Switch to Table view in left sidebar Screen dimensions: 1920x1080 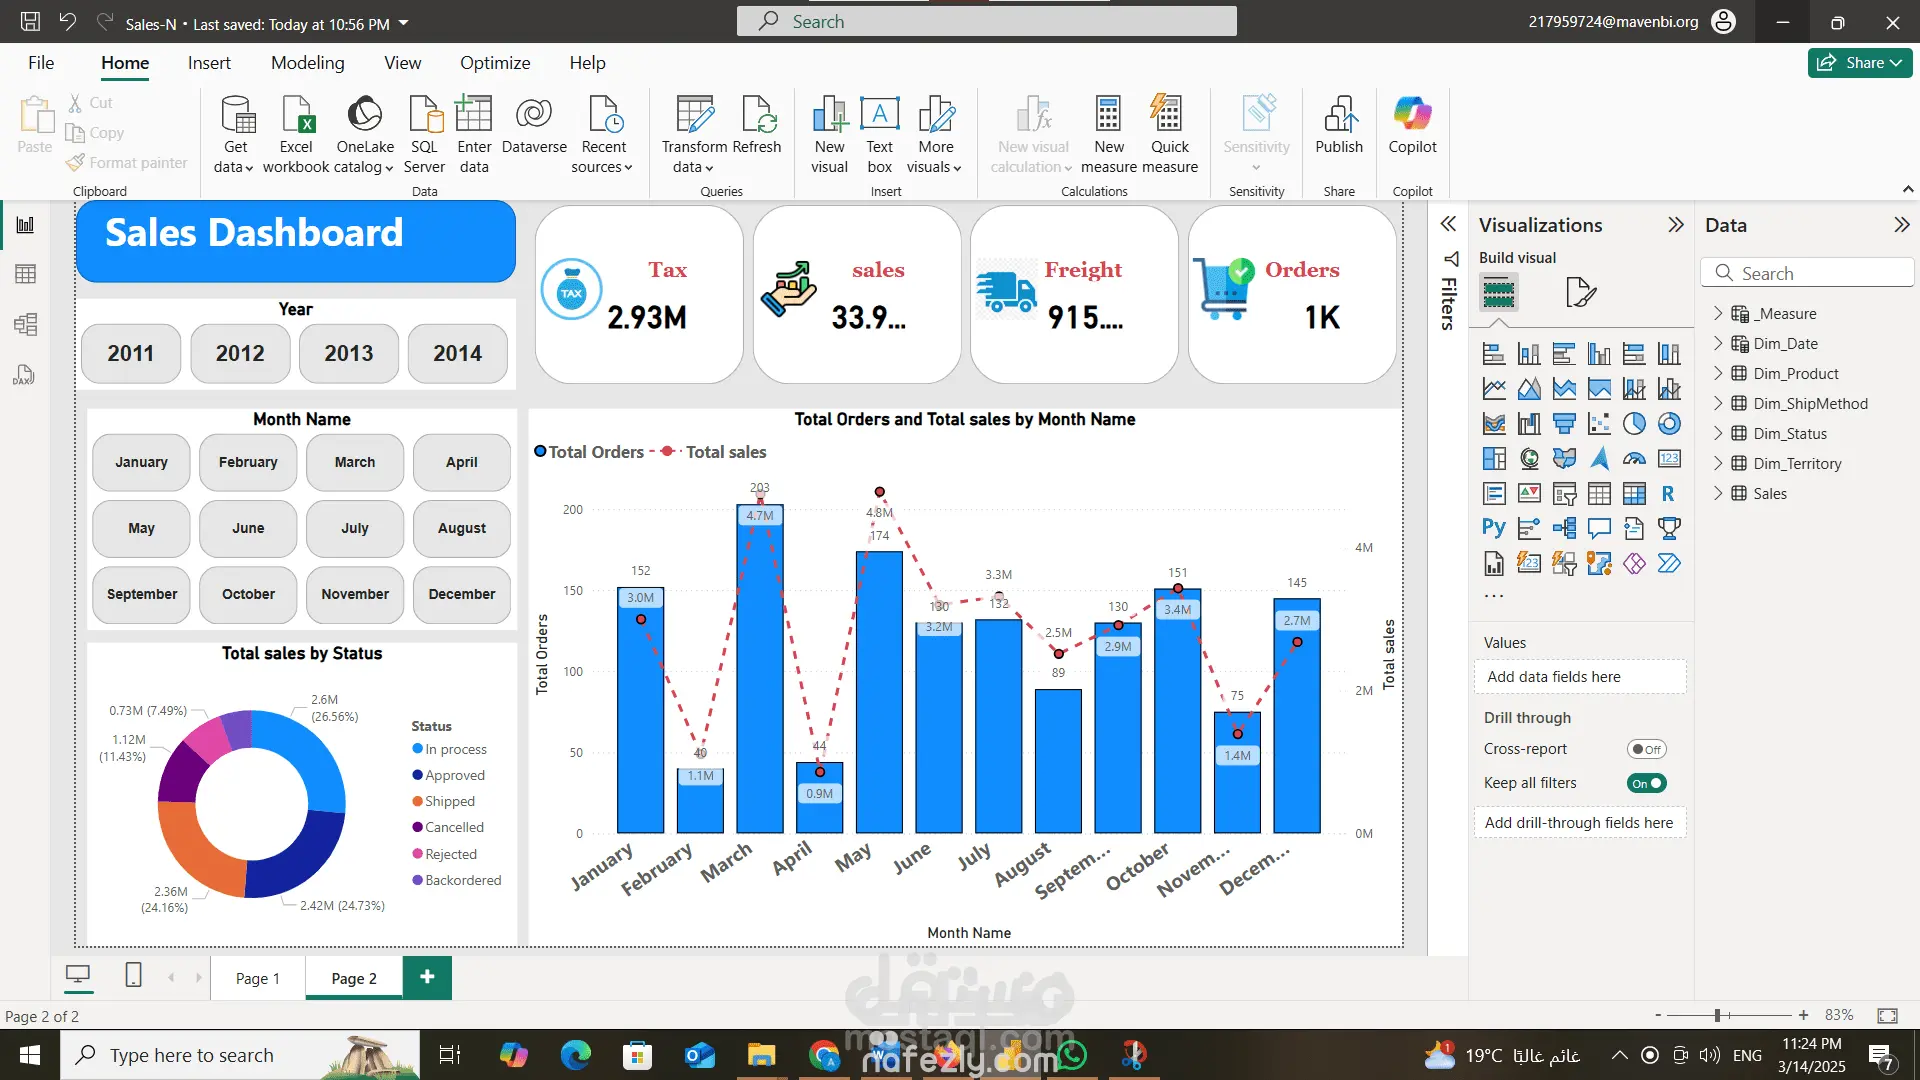pos(26,274)
